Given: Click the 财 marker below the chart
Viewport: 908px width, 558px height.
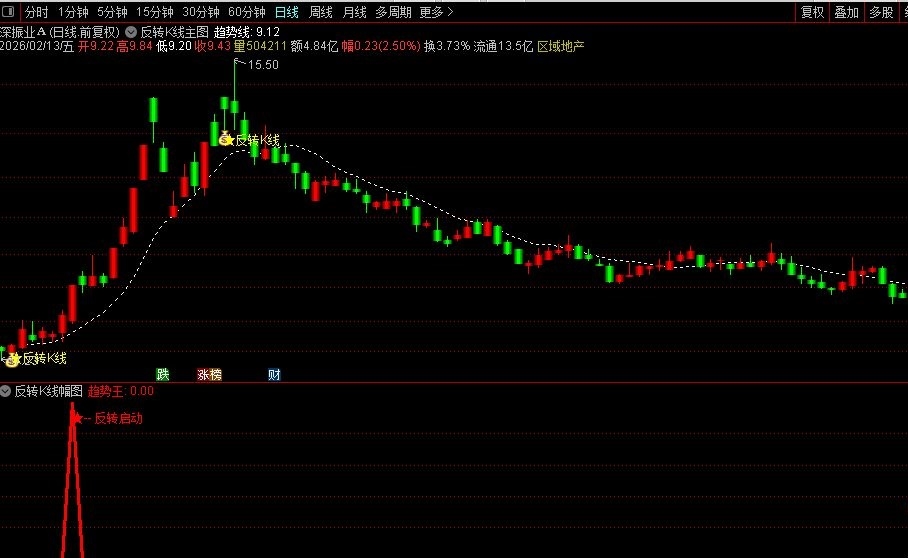Looking at the screenshot, I should point(274,375).
